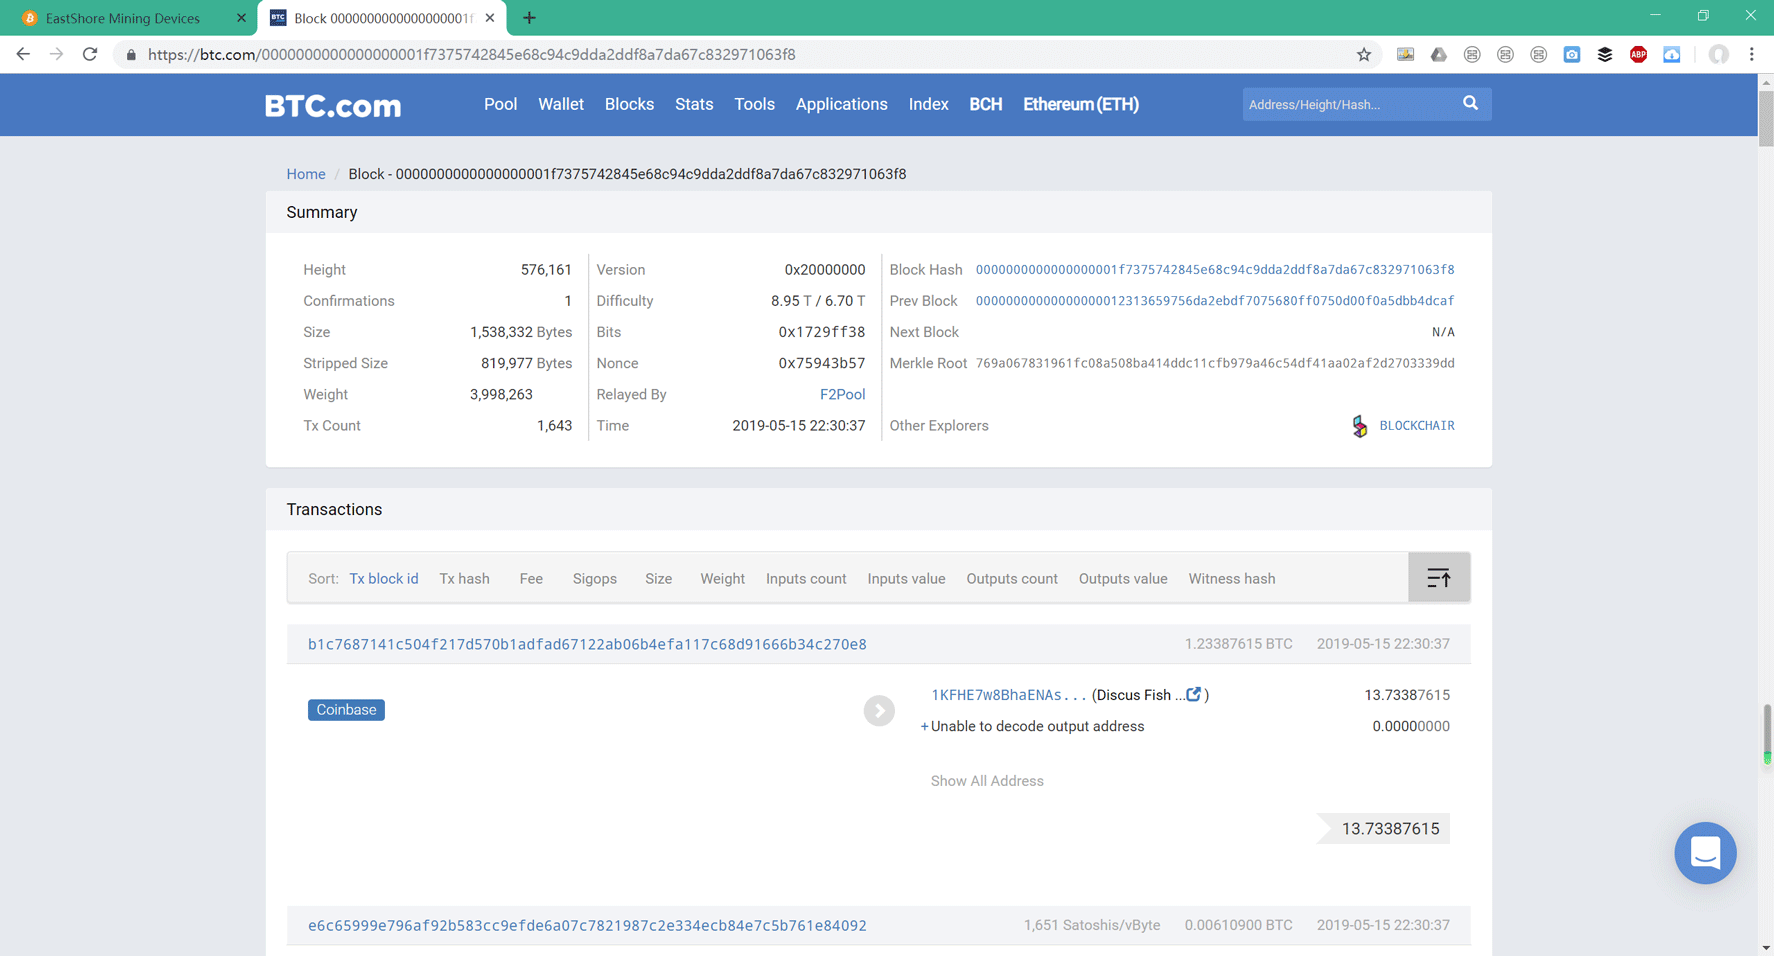Go to Ethereum (ETH) explorer
This screenshot has width=1774, height=956.
click(x=1081, y=104)
